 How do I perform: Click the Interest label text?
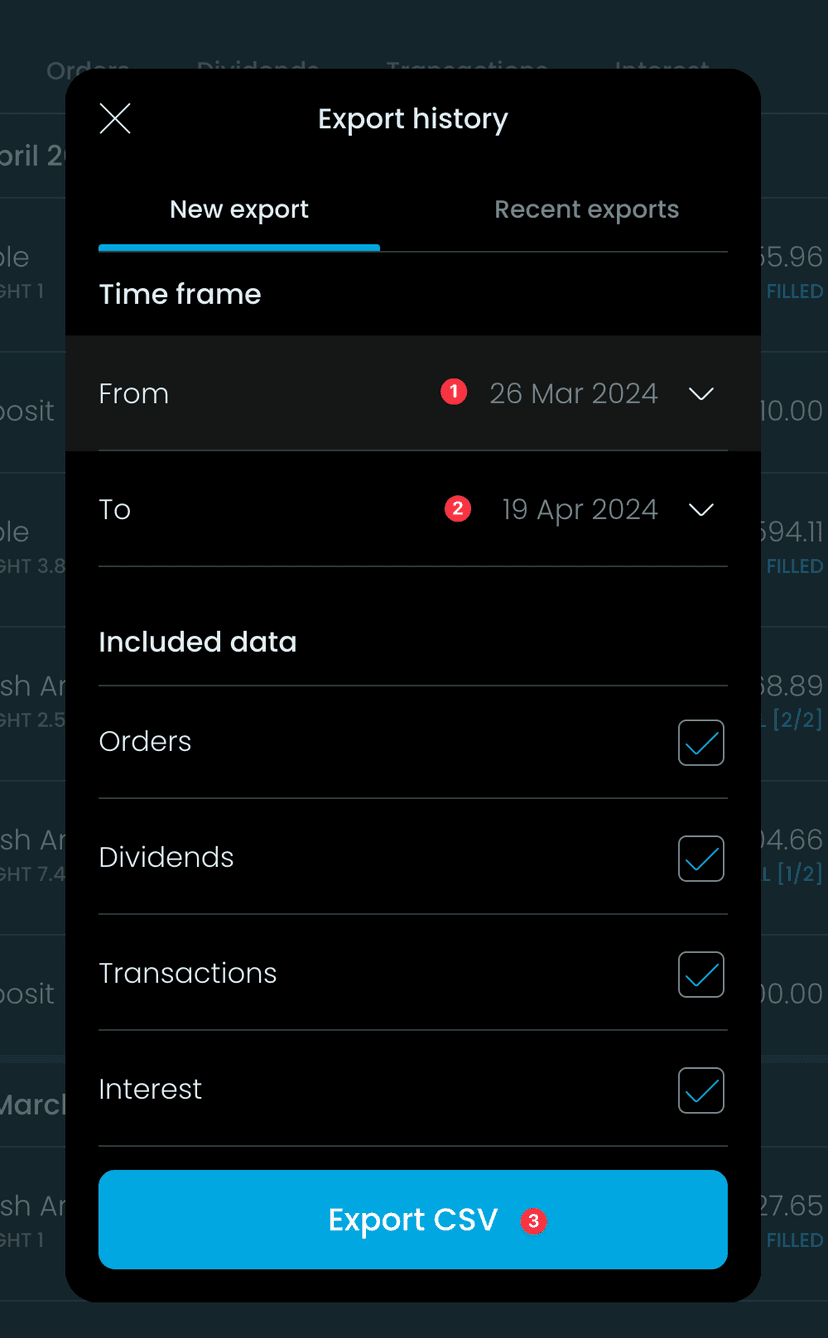click(x=150, y=1090)
